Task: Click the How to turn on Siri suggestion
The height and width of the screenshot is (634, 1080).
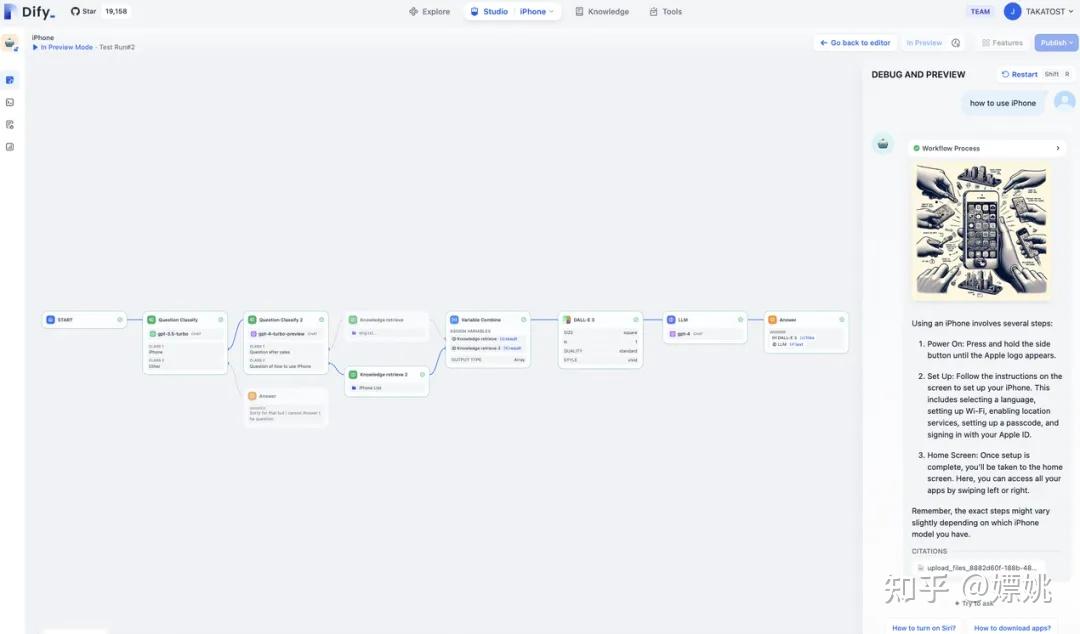Action: [922, 627]
